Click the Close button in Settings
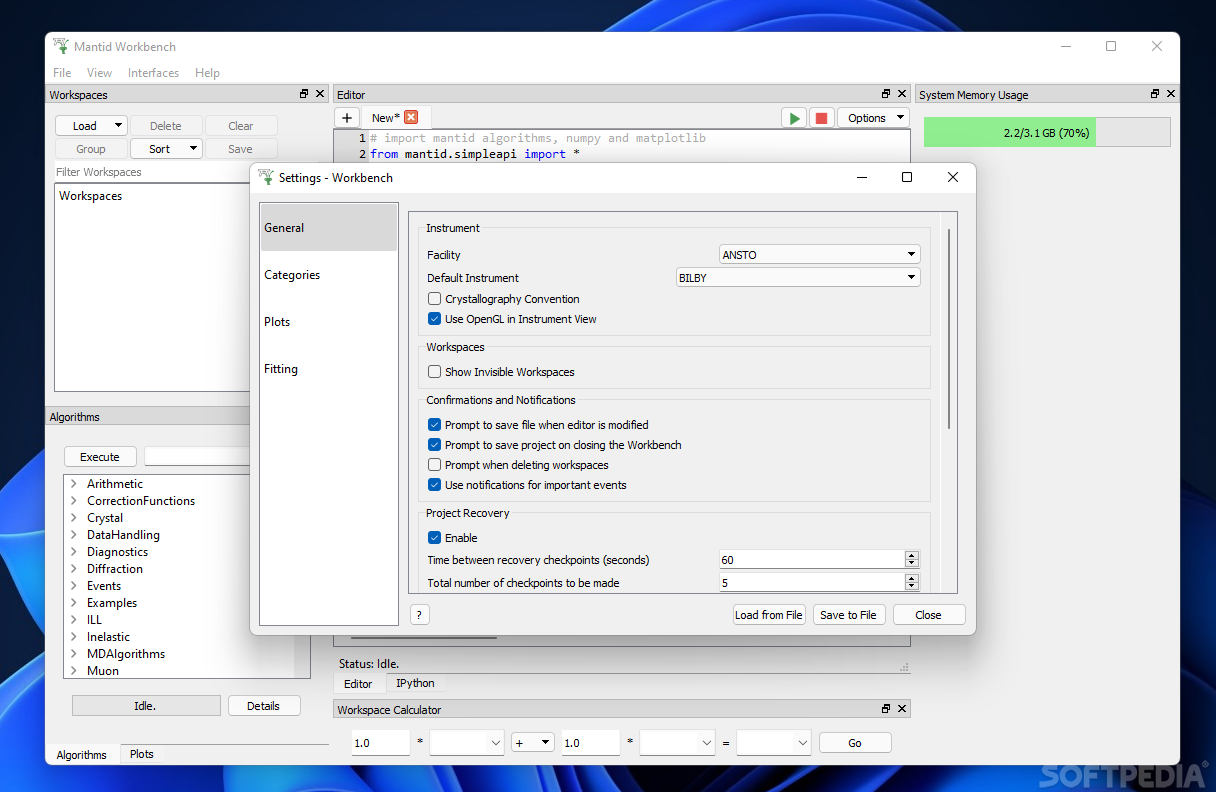Screen dimensions: 1224x803 click(928, 615)
